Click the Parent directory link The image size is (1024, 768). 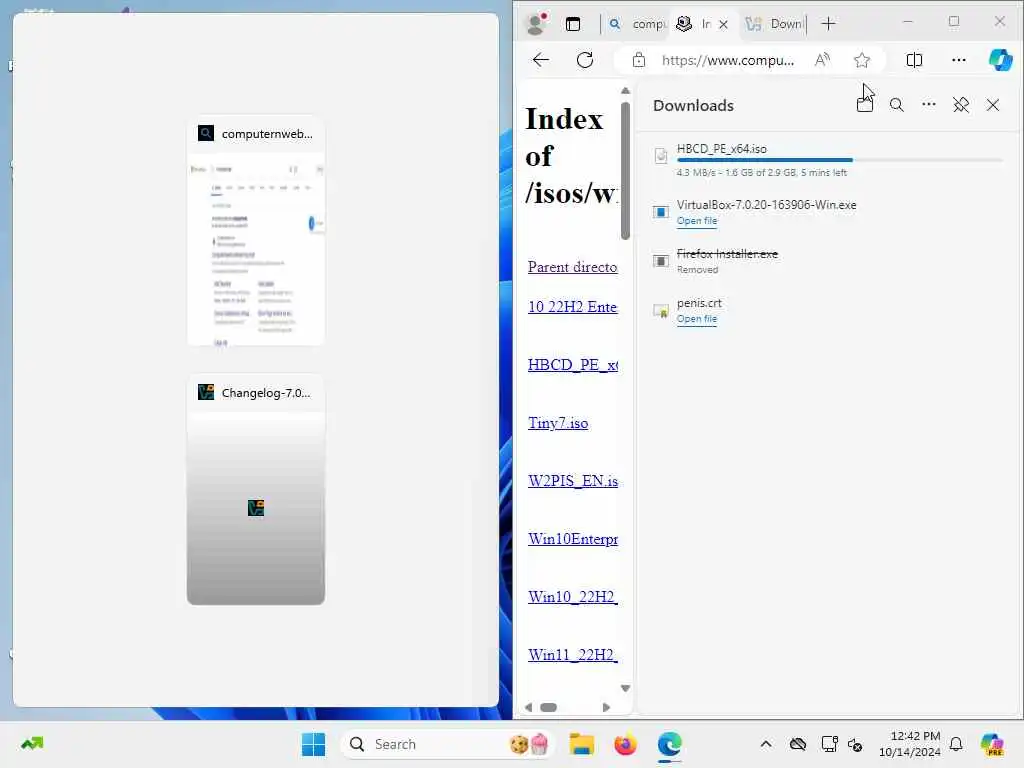coord(572,267)
